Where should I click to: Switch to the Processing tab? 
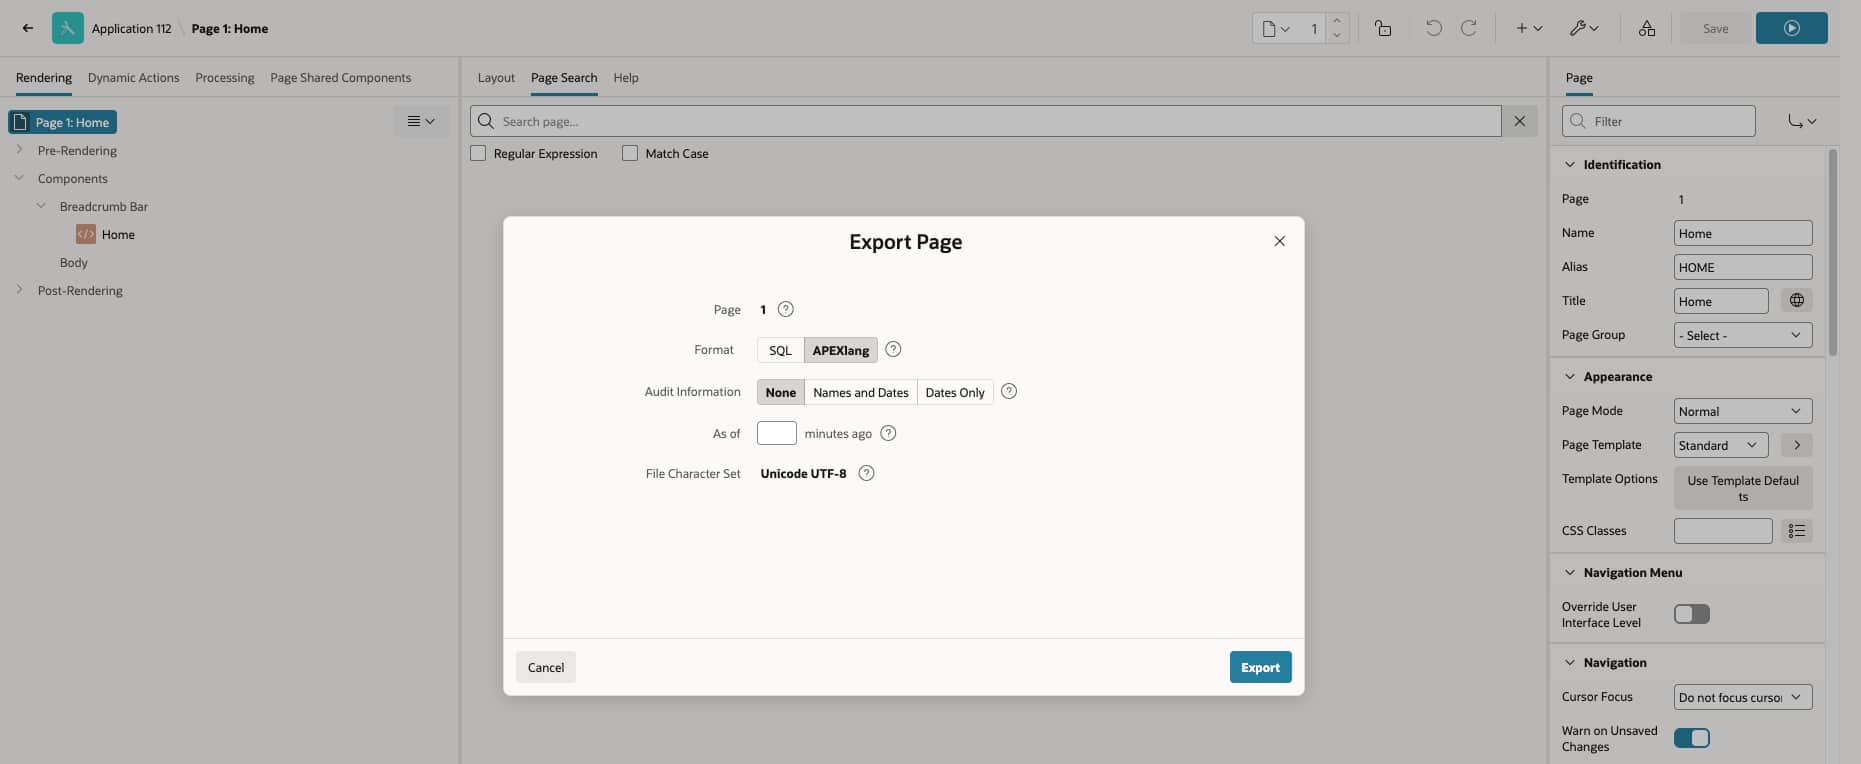pyautogui.click(x=225, y=77)
